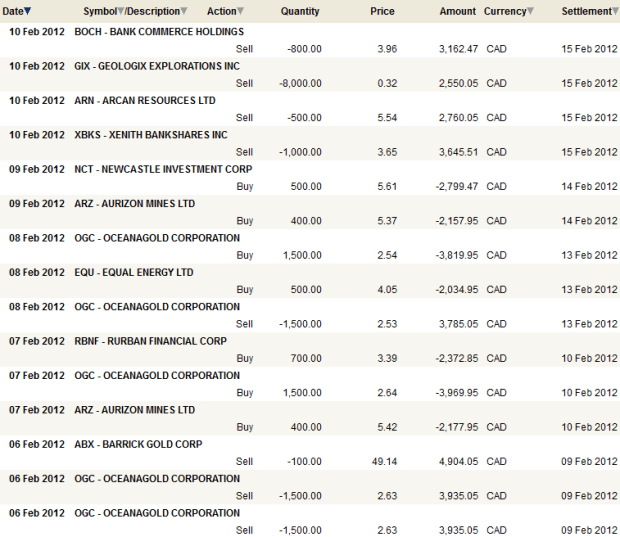Select RBNF - Rurban Financial Corp
620x537 pixels.
point(150,341)
